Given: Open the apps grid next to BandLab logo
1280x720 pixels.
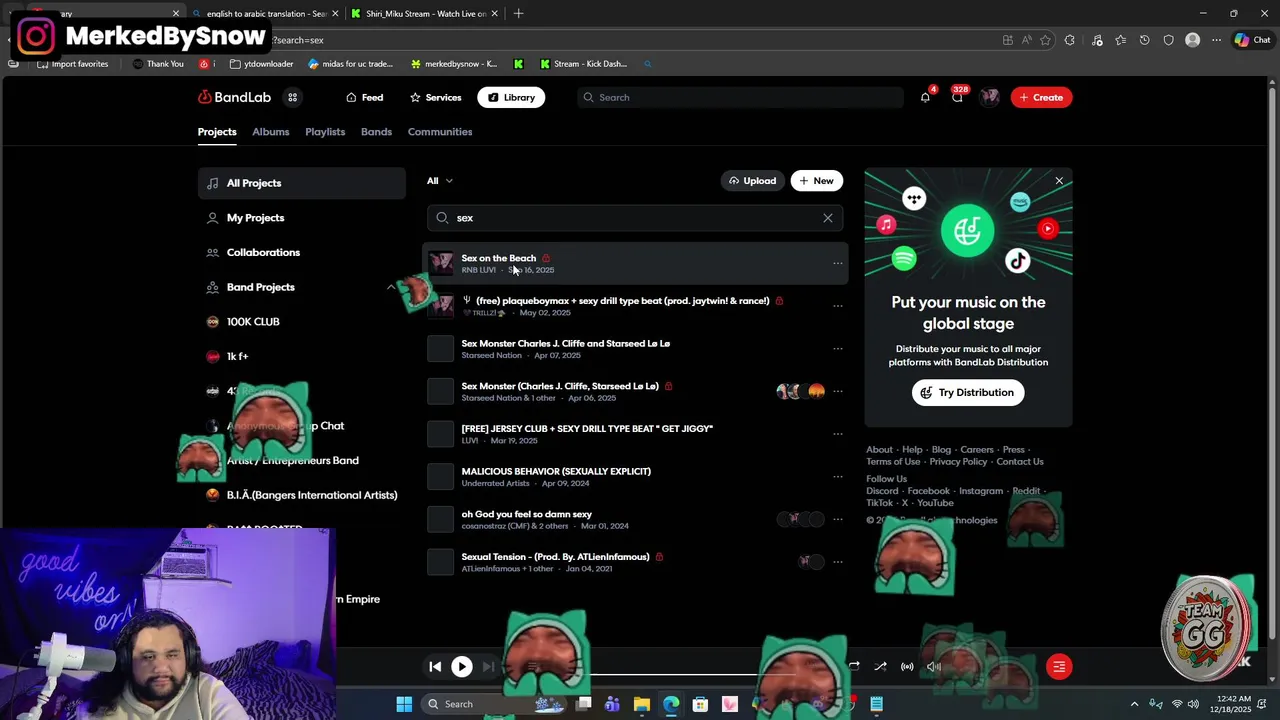Looking at the screenshot, I should pyautogui.click(x=292, y=97).
